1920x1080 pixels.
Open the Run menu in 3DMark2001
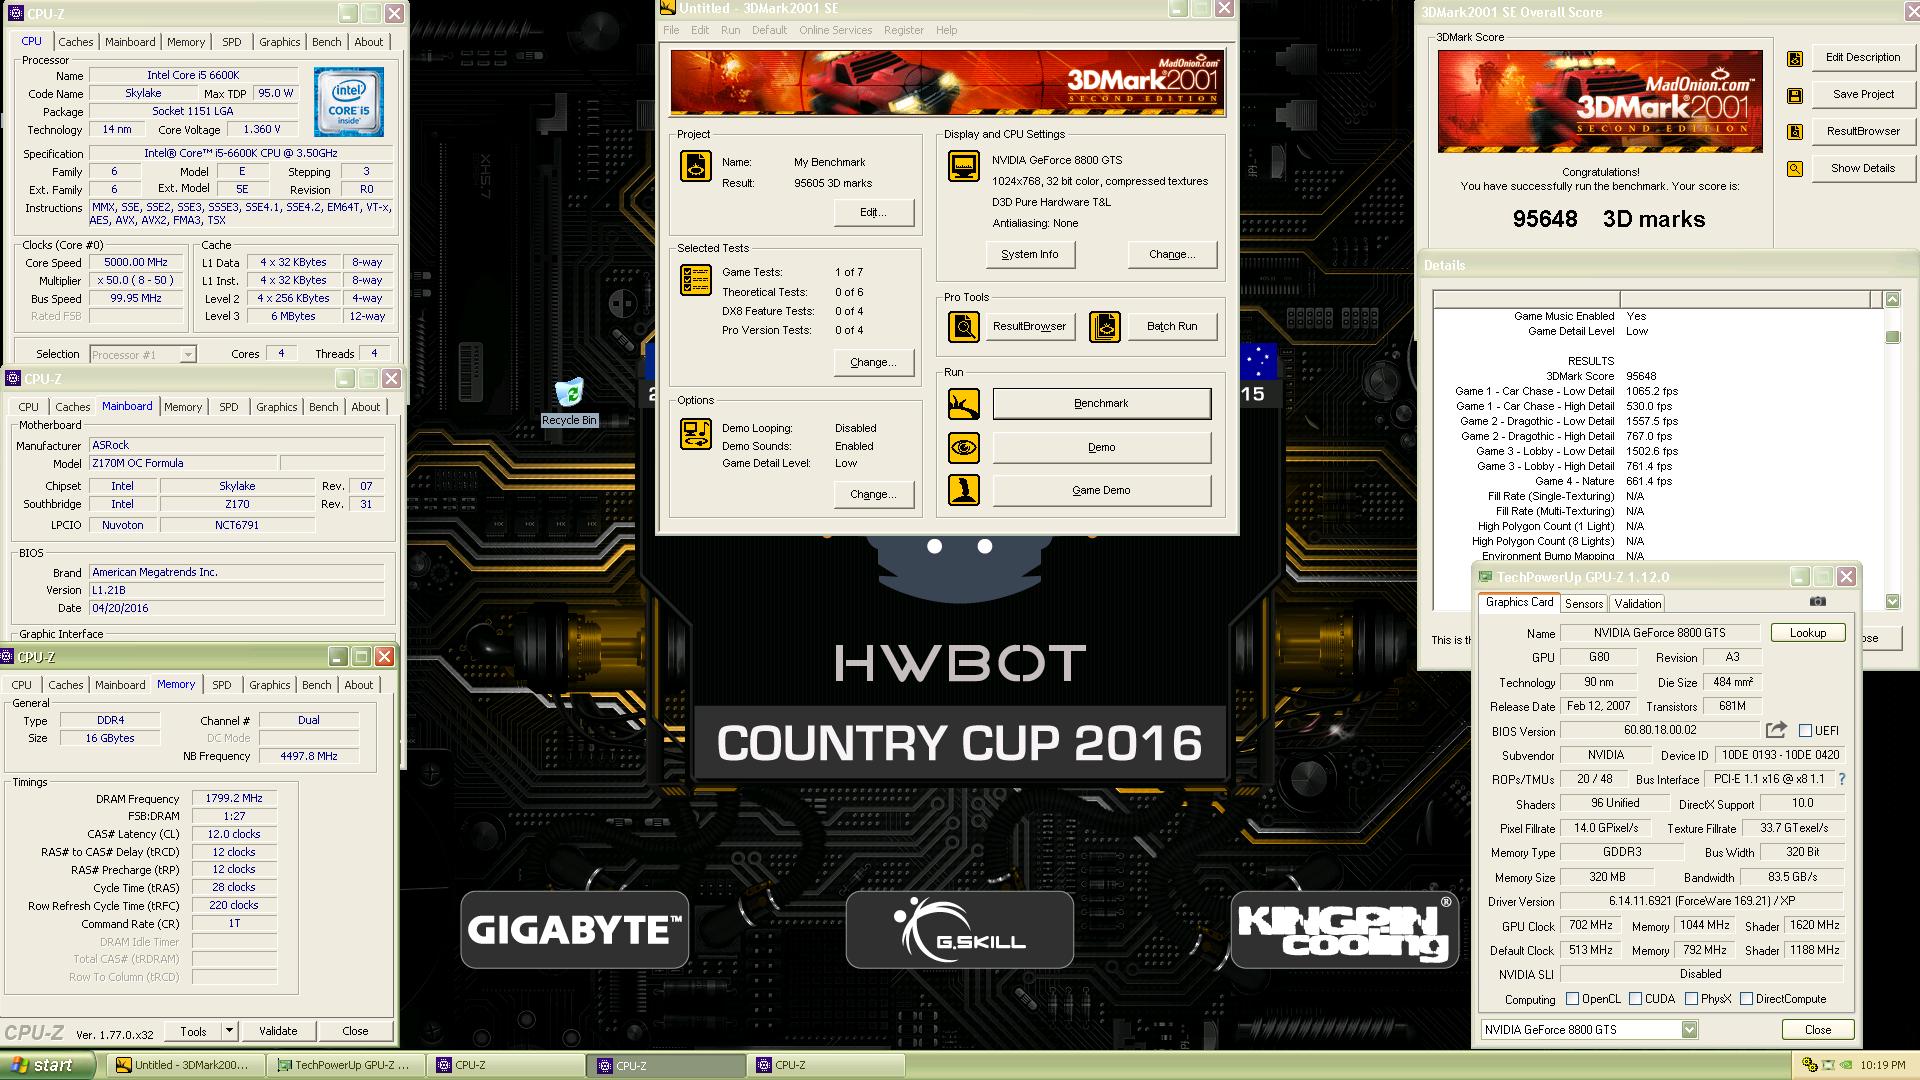coord(730,30)
